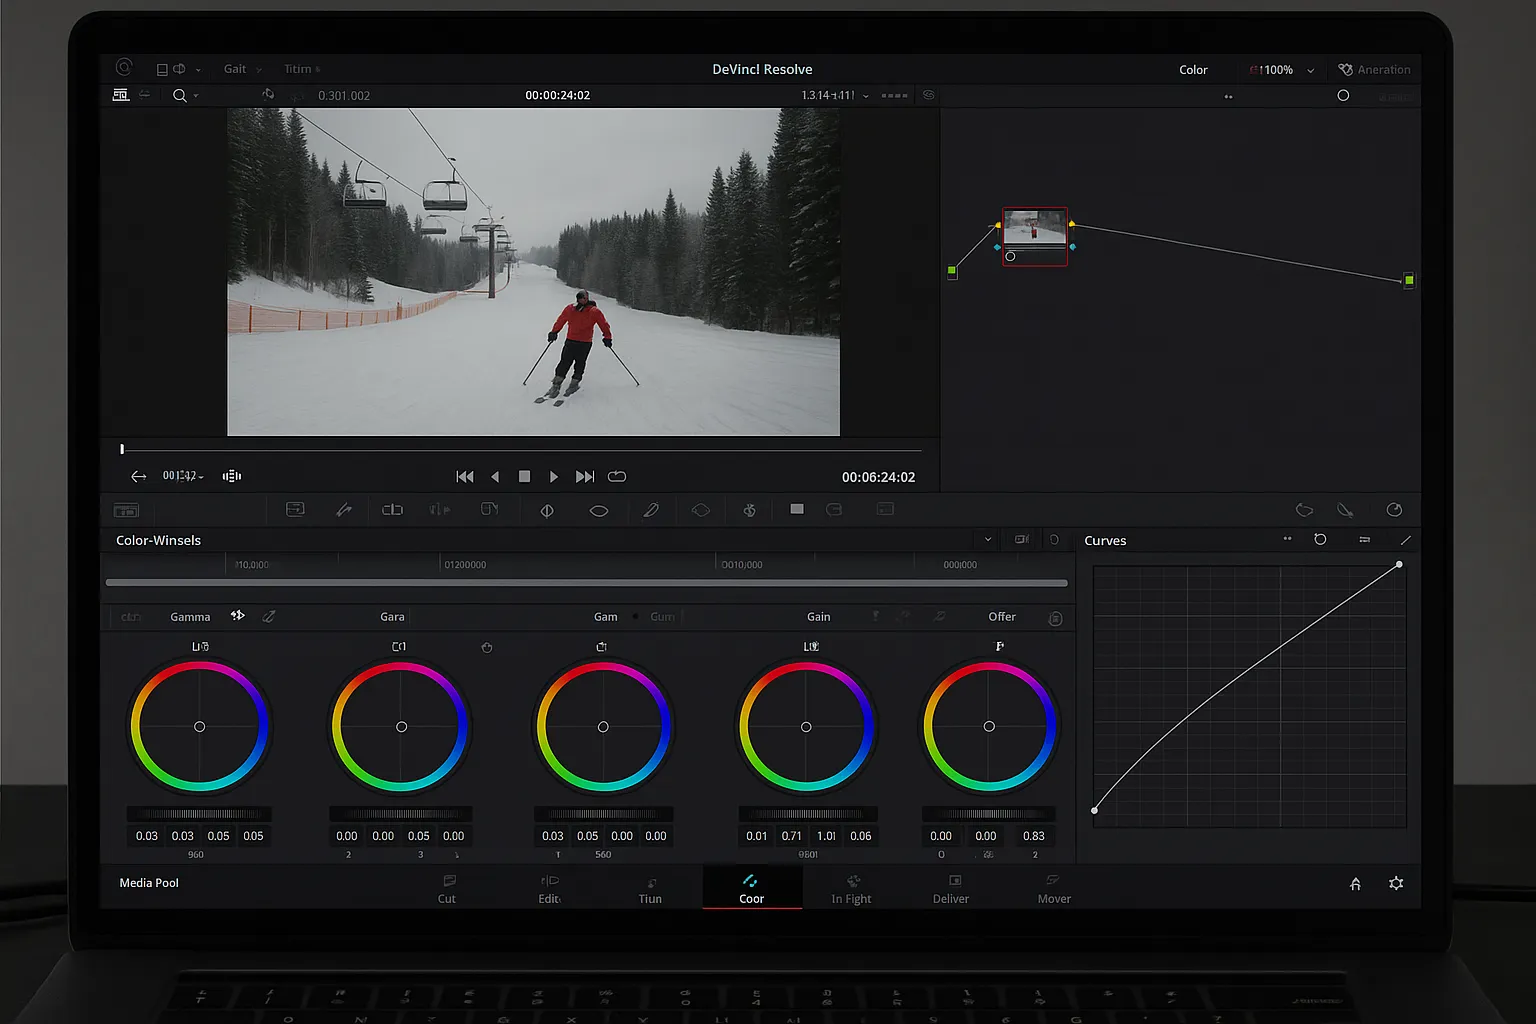Click the audio waveform icon under viewer
1536x1024 pixels.
tap(232, 476)
